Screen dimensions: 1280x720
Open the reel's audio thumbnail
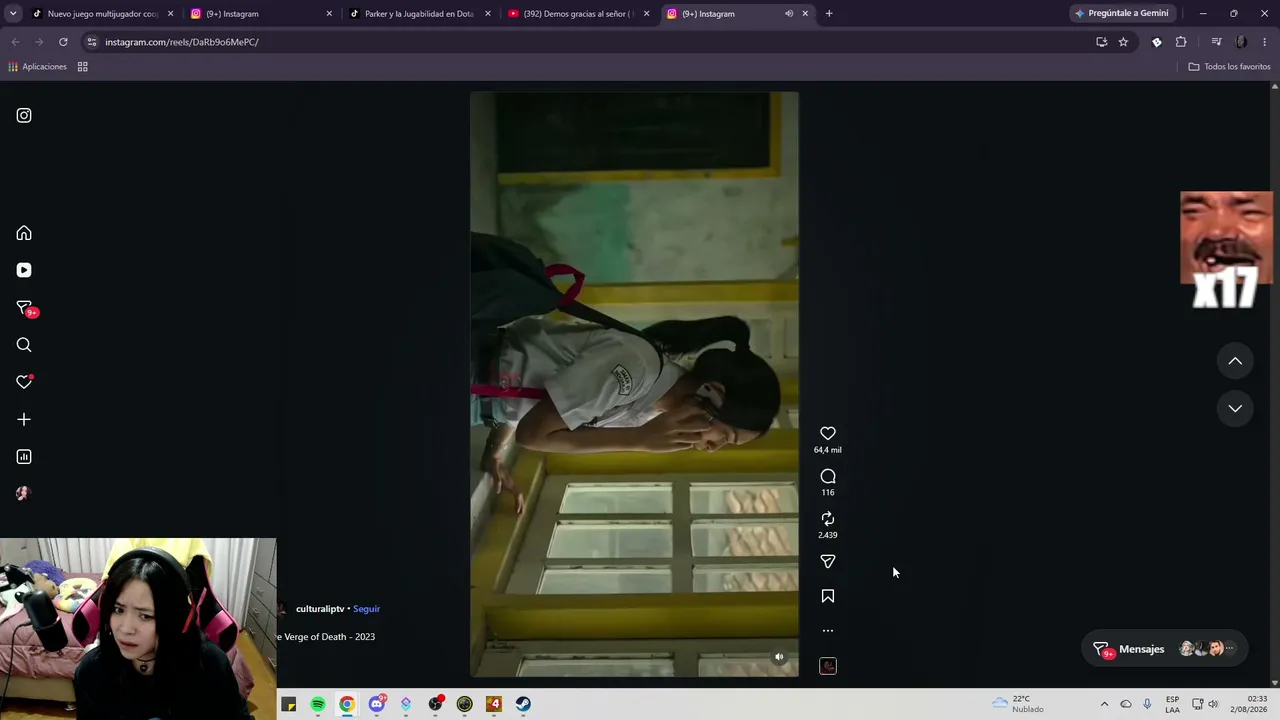(828, 666)
